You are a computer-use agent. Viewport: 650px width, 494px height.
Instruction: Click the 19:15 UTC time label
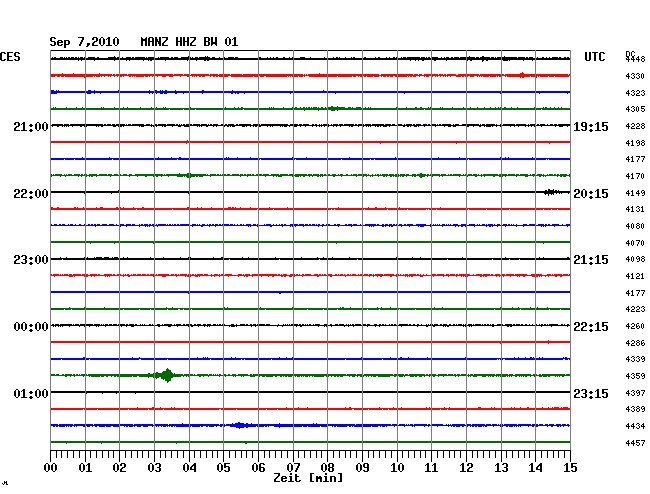point(591,126)
